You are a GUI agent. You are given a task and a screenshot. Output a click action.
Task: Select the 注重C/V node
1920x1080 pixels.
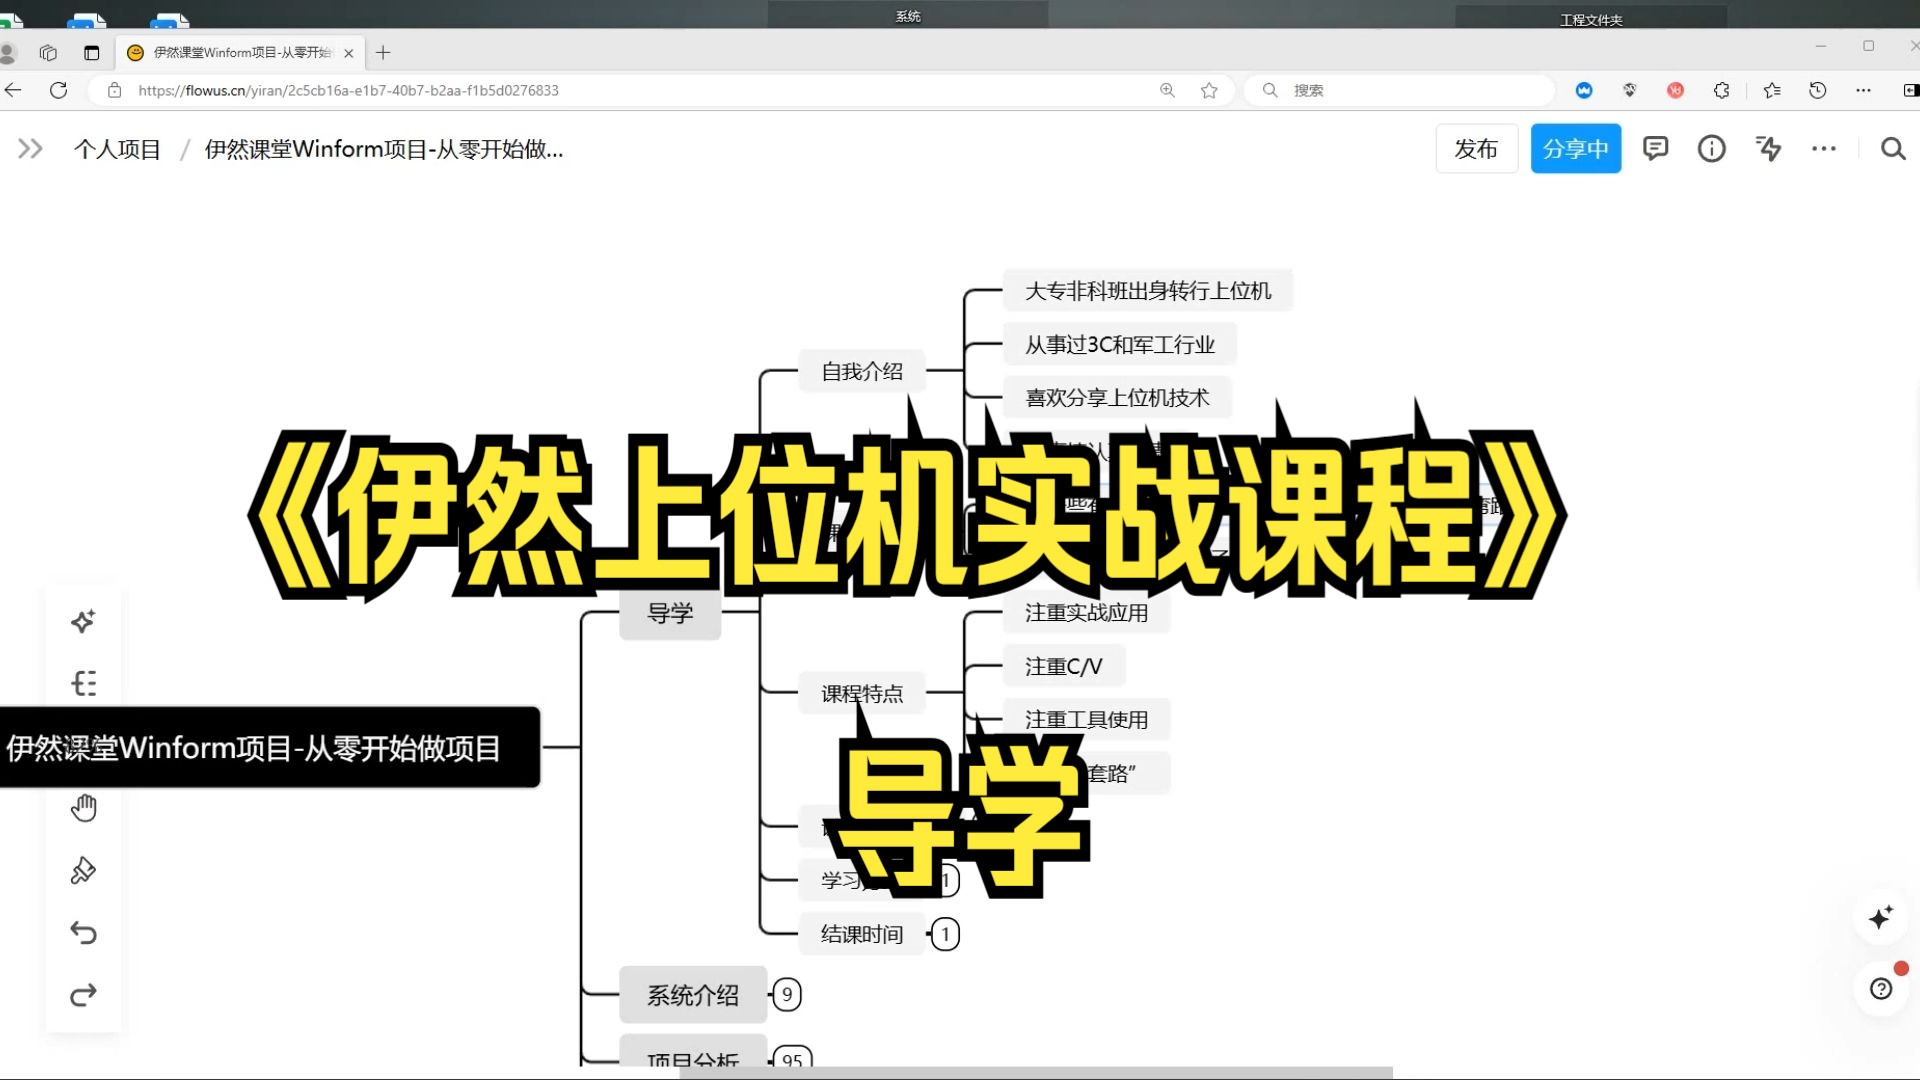[1063, 666]
